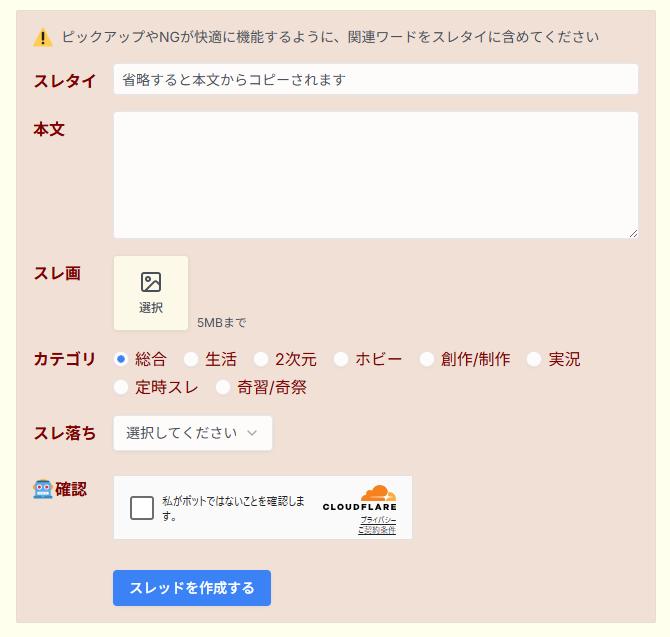Select the ホビー radio button
The image size is (670, 637).
[x=341, y=359]
